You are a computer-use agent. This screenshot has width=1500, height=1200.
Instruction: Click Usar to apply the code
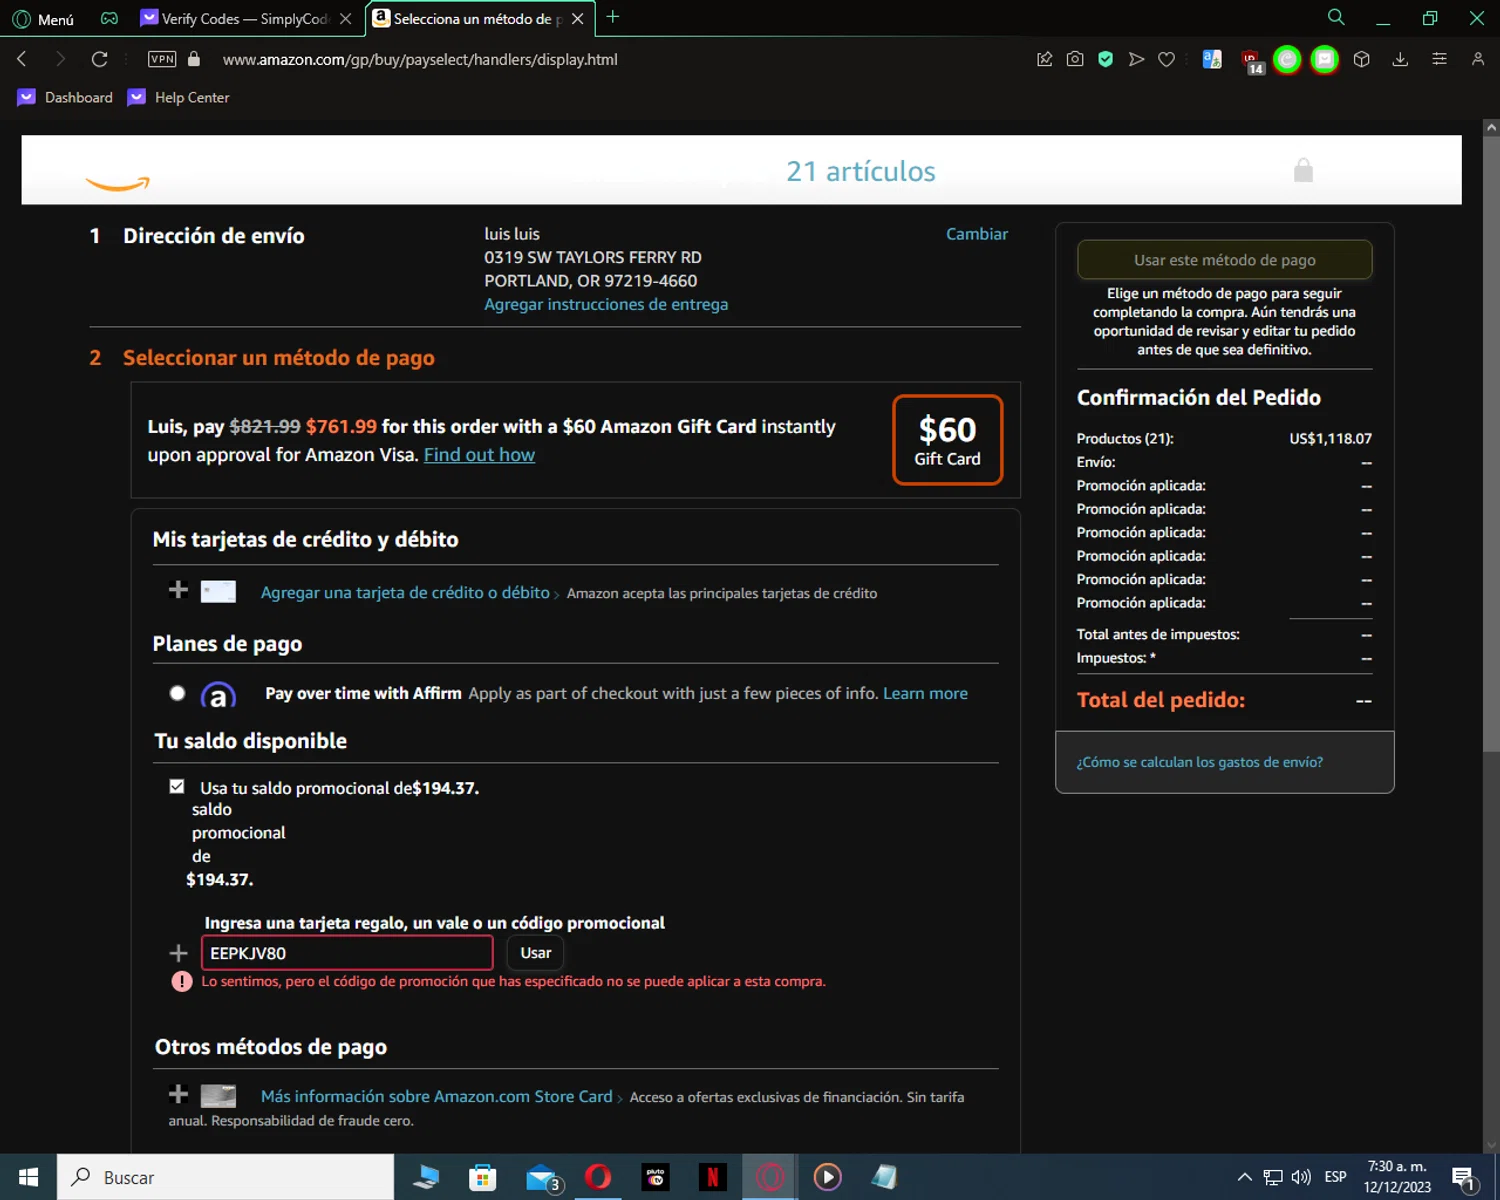click(536, 953)
